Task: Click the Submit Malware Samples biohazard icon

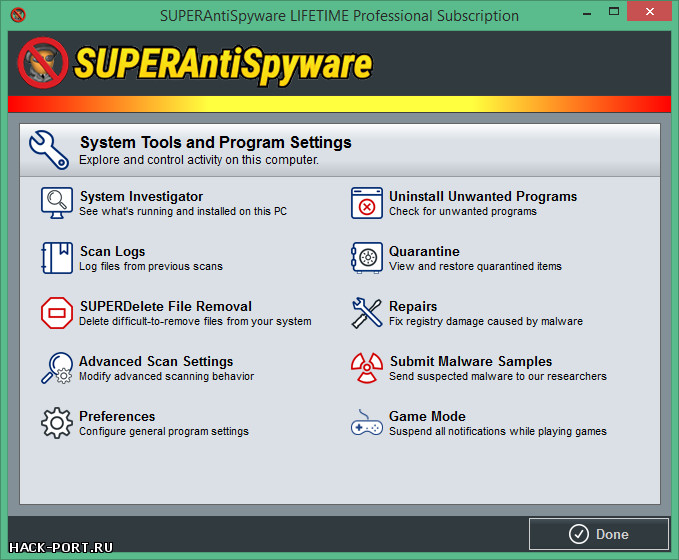Action: pos(367,368)
